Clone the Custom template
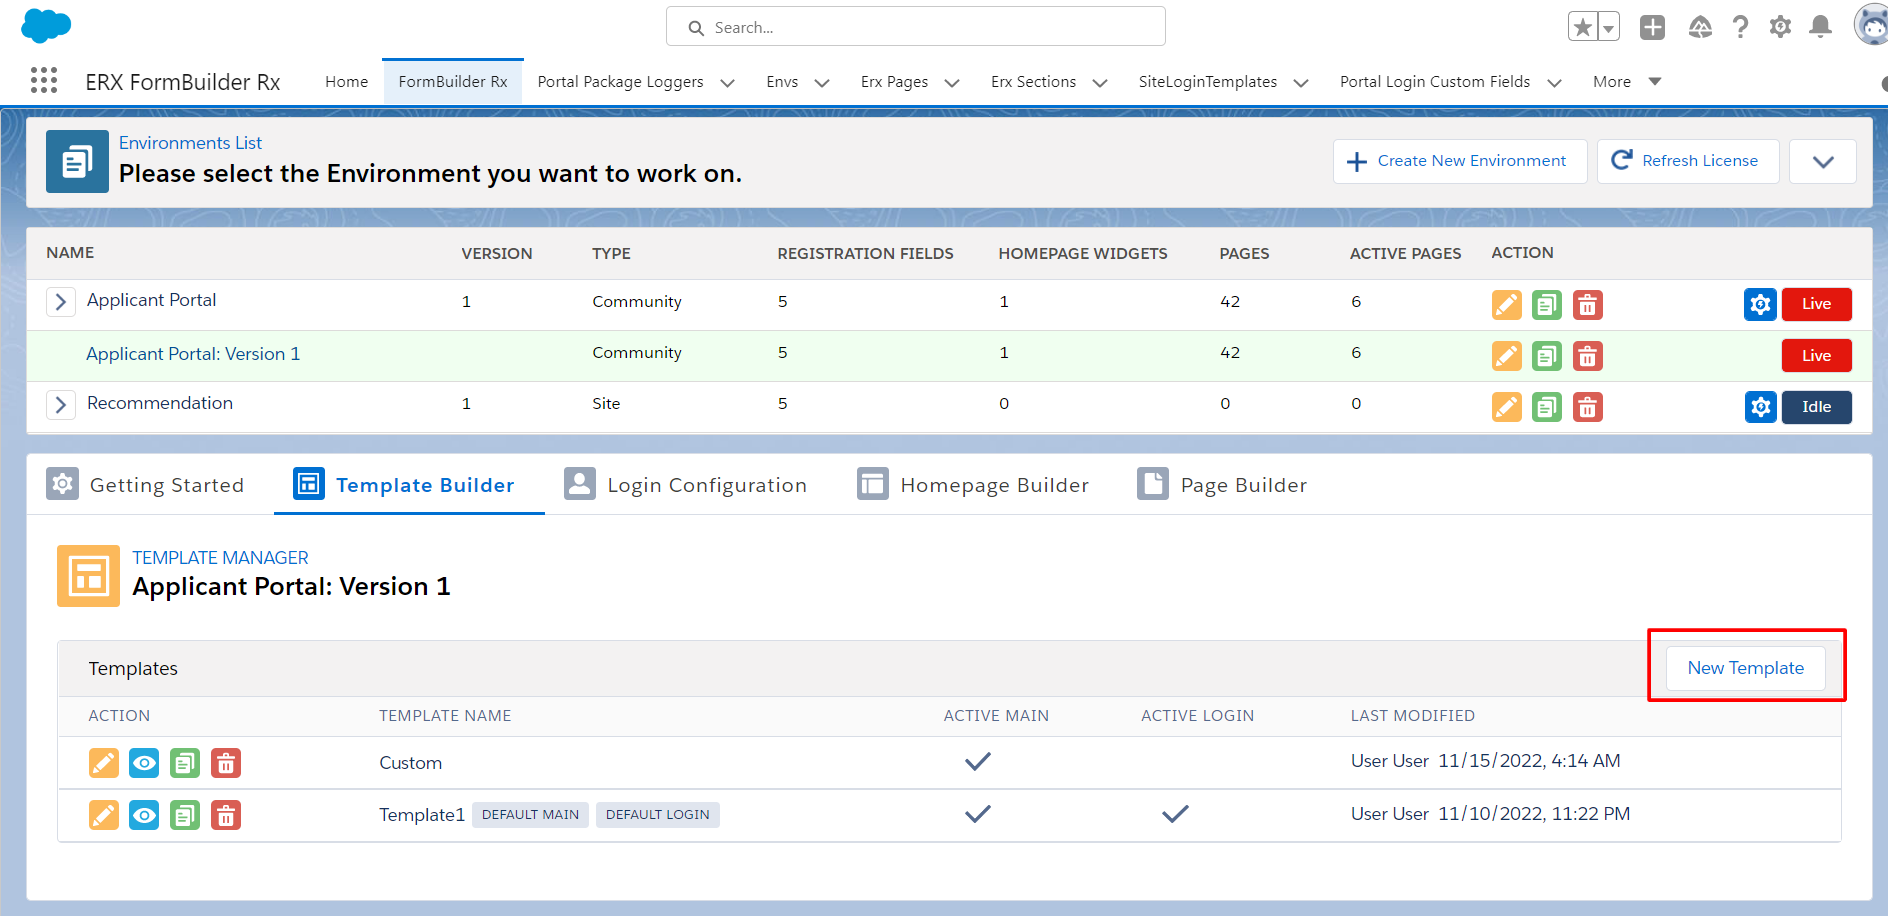This screenshot has width=1888, height=916. pyautogui.click(x=185, y=763)
